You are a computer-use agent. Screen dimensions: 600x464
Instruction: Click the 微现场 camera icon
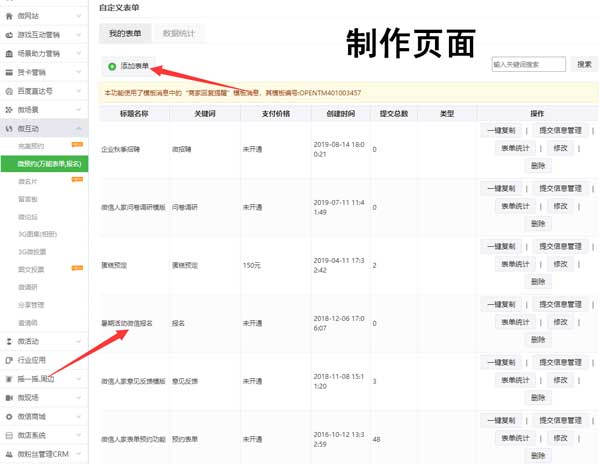(x=9, y=398)
